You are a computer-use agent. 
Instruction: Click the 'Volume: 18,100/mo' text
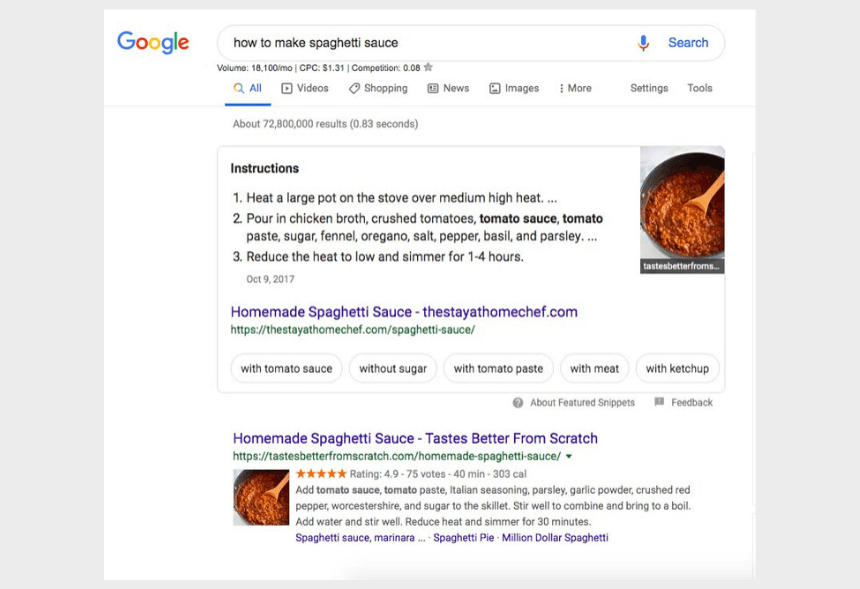point(254,68)
